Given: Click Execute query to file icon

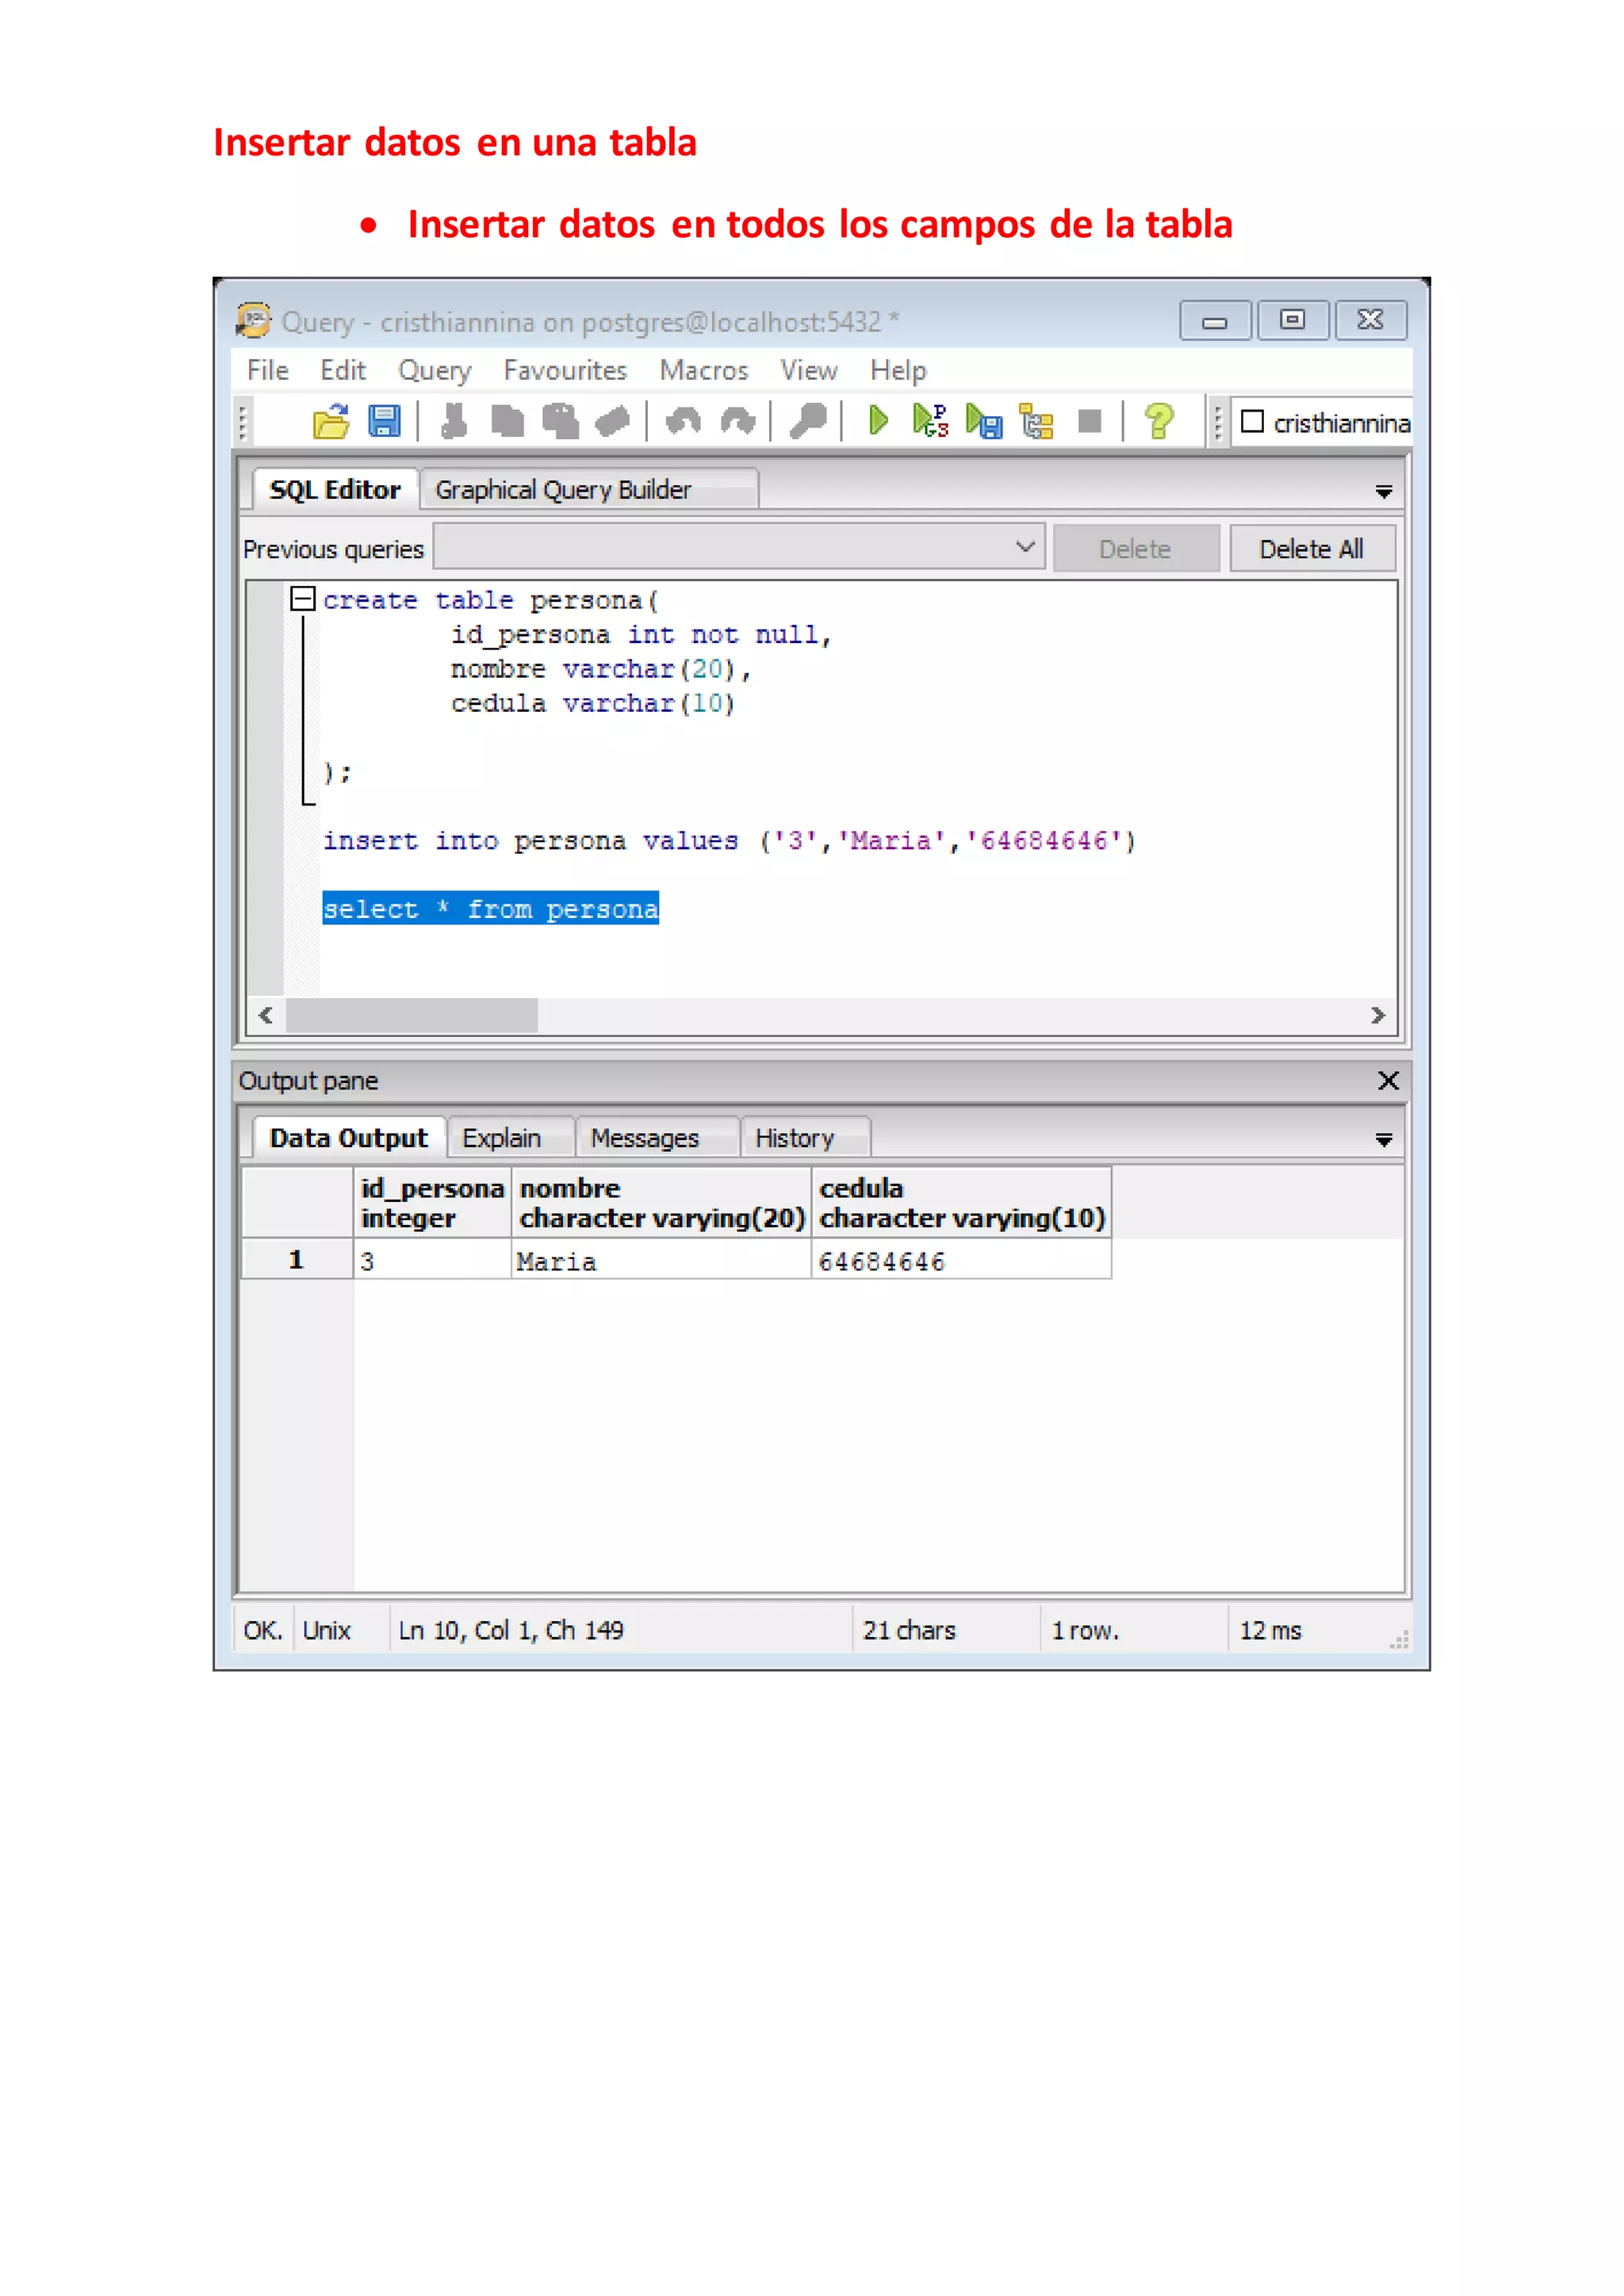Looking at the screenshot, I should click(x=984, y=422).
